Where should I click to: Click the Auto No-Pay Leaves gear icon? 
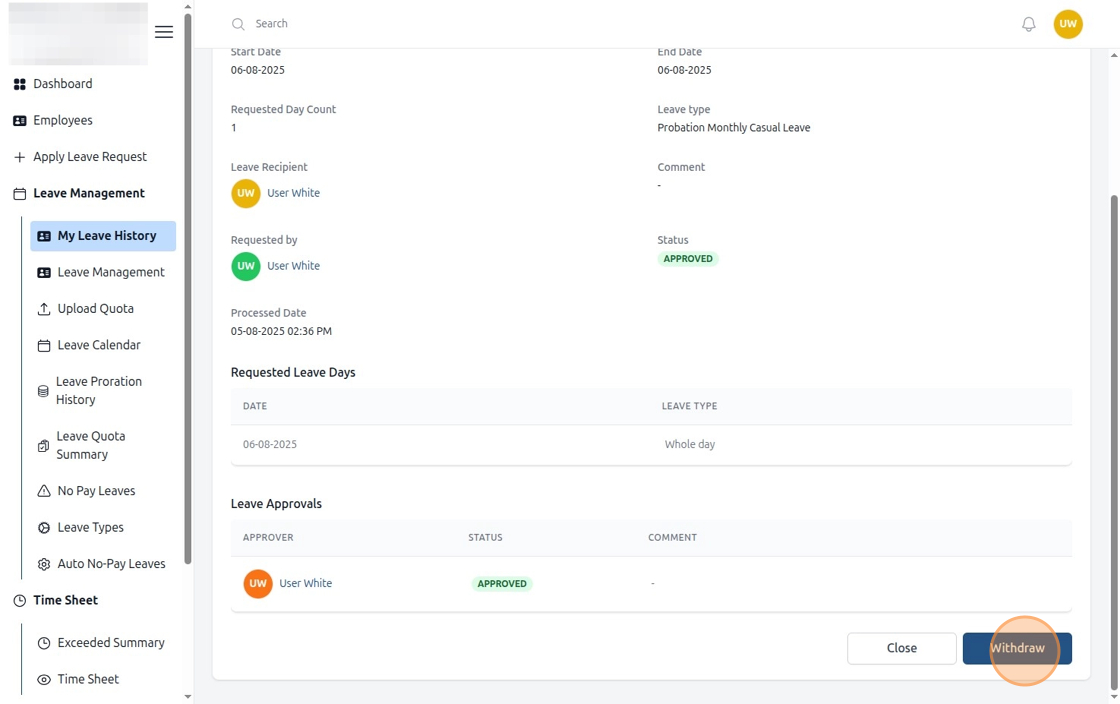click(x=44, y=564)
